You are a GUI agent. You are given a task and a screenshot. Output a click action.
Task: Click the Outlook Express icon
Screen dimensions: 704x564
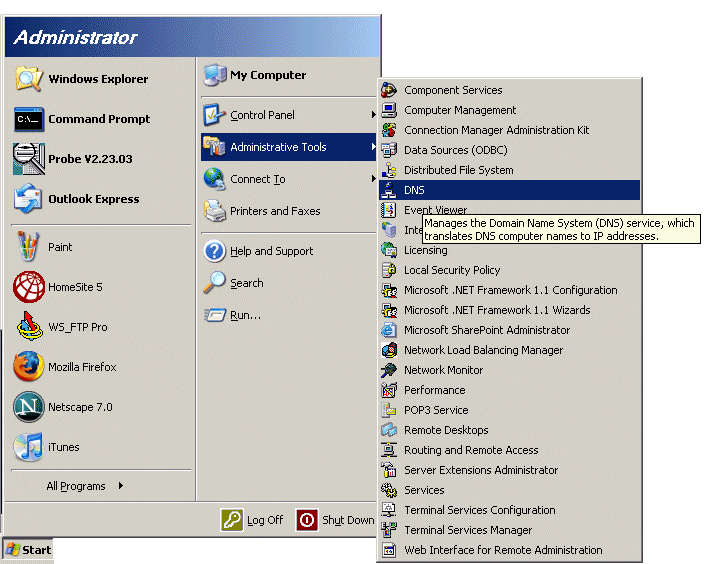pyautogui.click(x=29, y=199)
